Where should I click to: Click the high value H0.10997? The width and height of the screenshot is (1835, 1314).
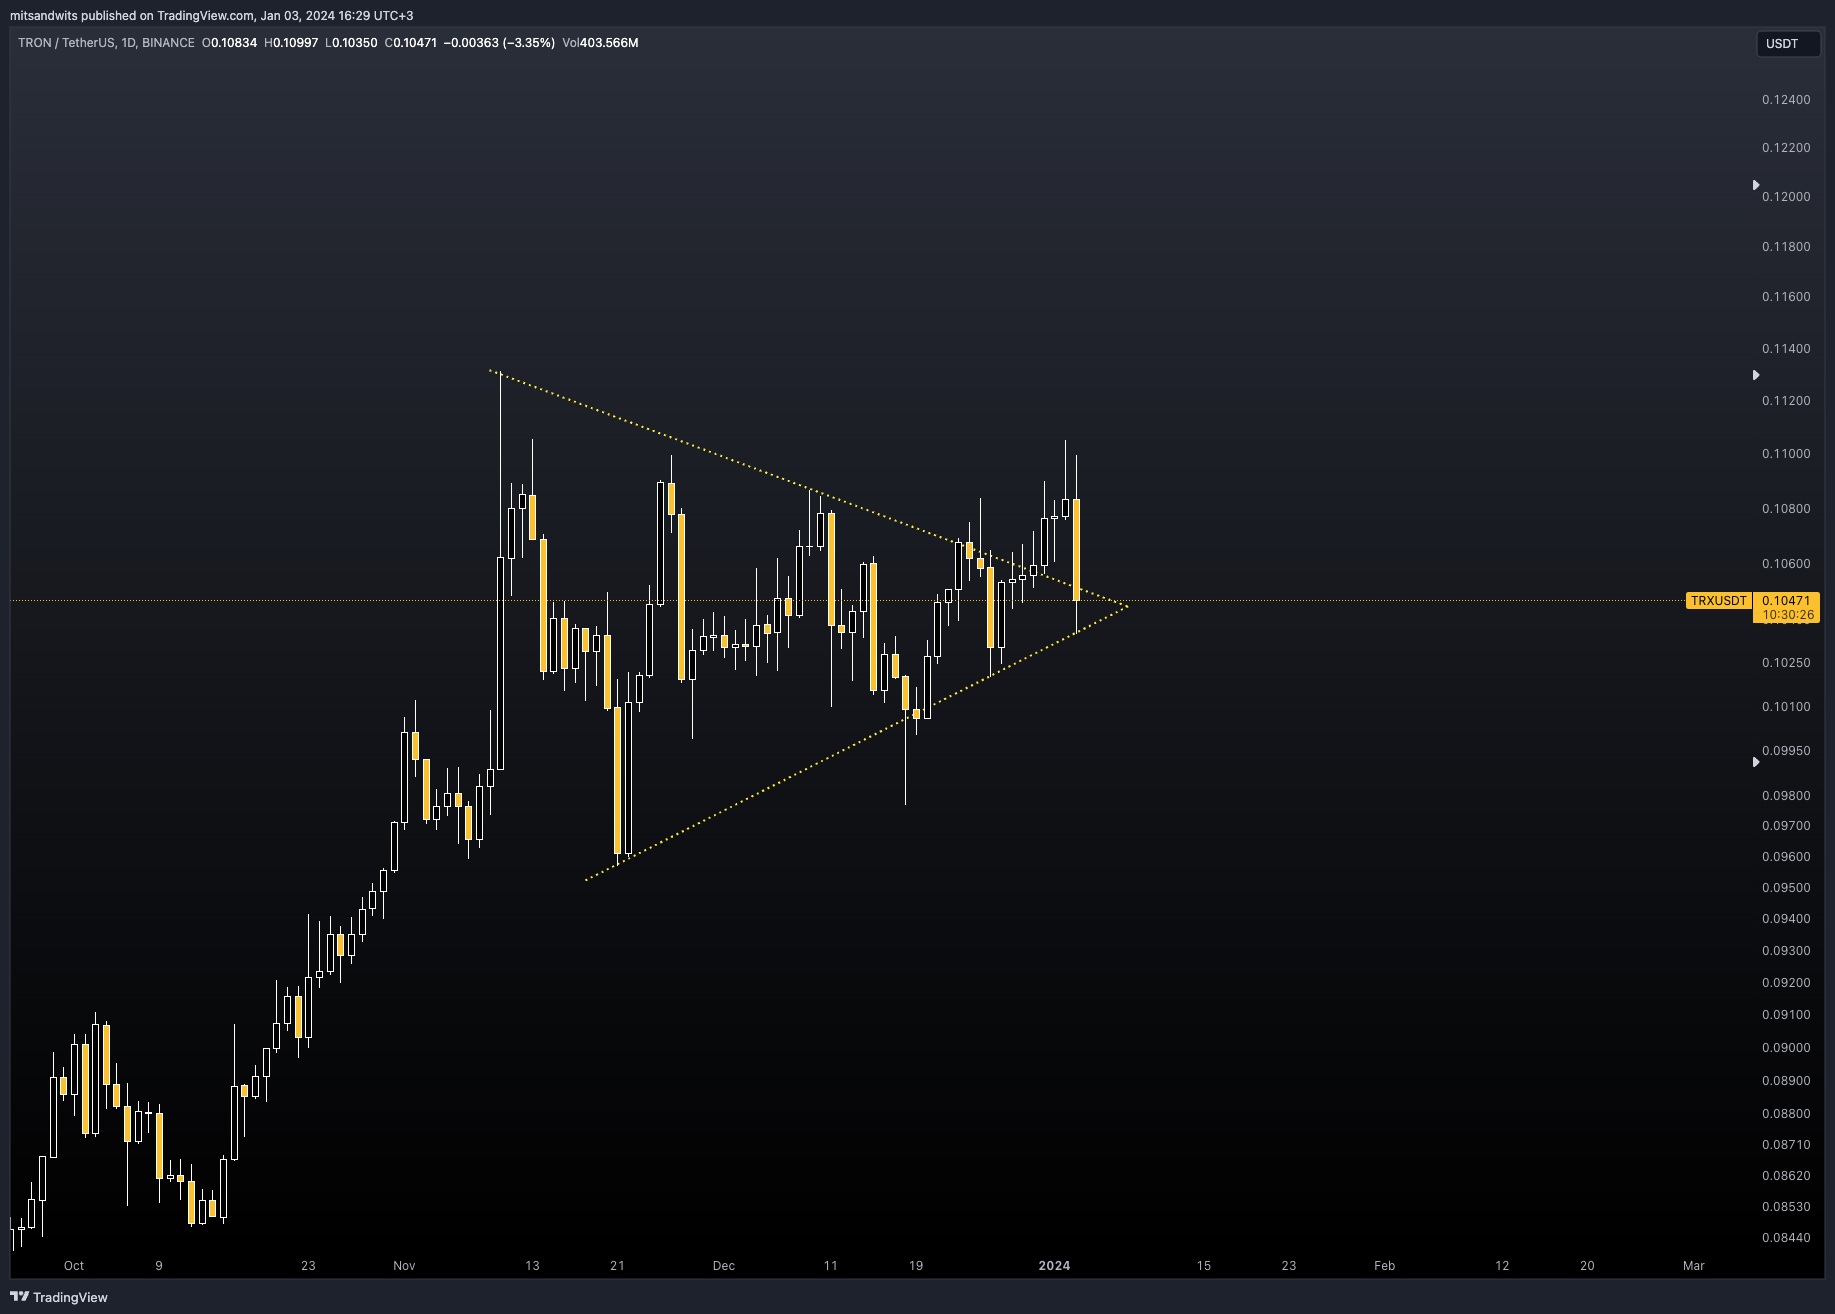pos(291,43)
